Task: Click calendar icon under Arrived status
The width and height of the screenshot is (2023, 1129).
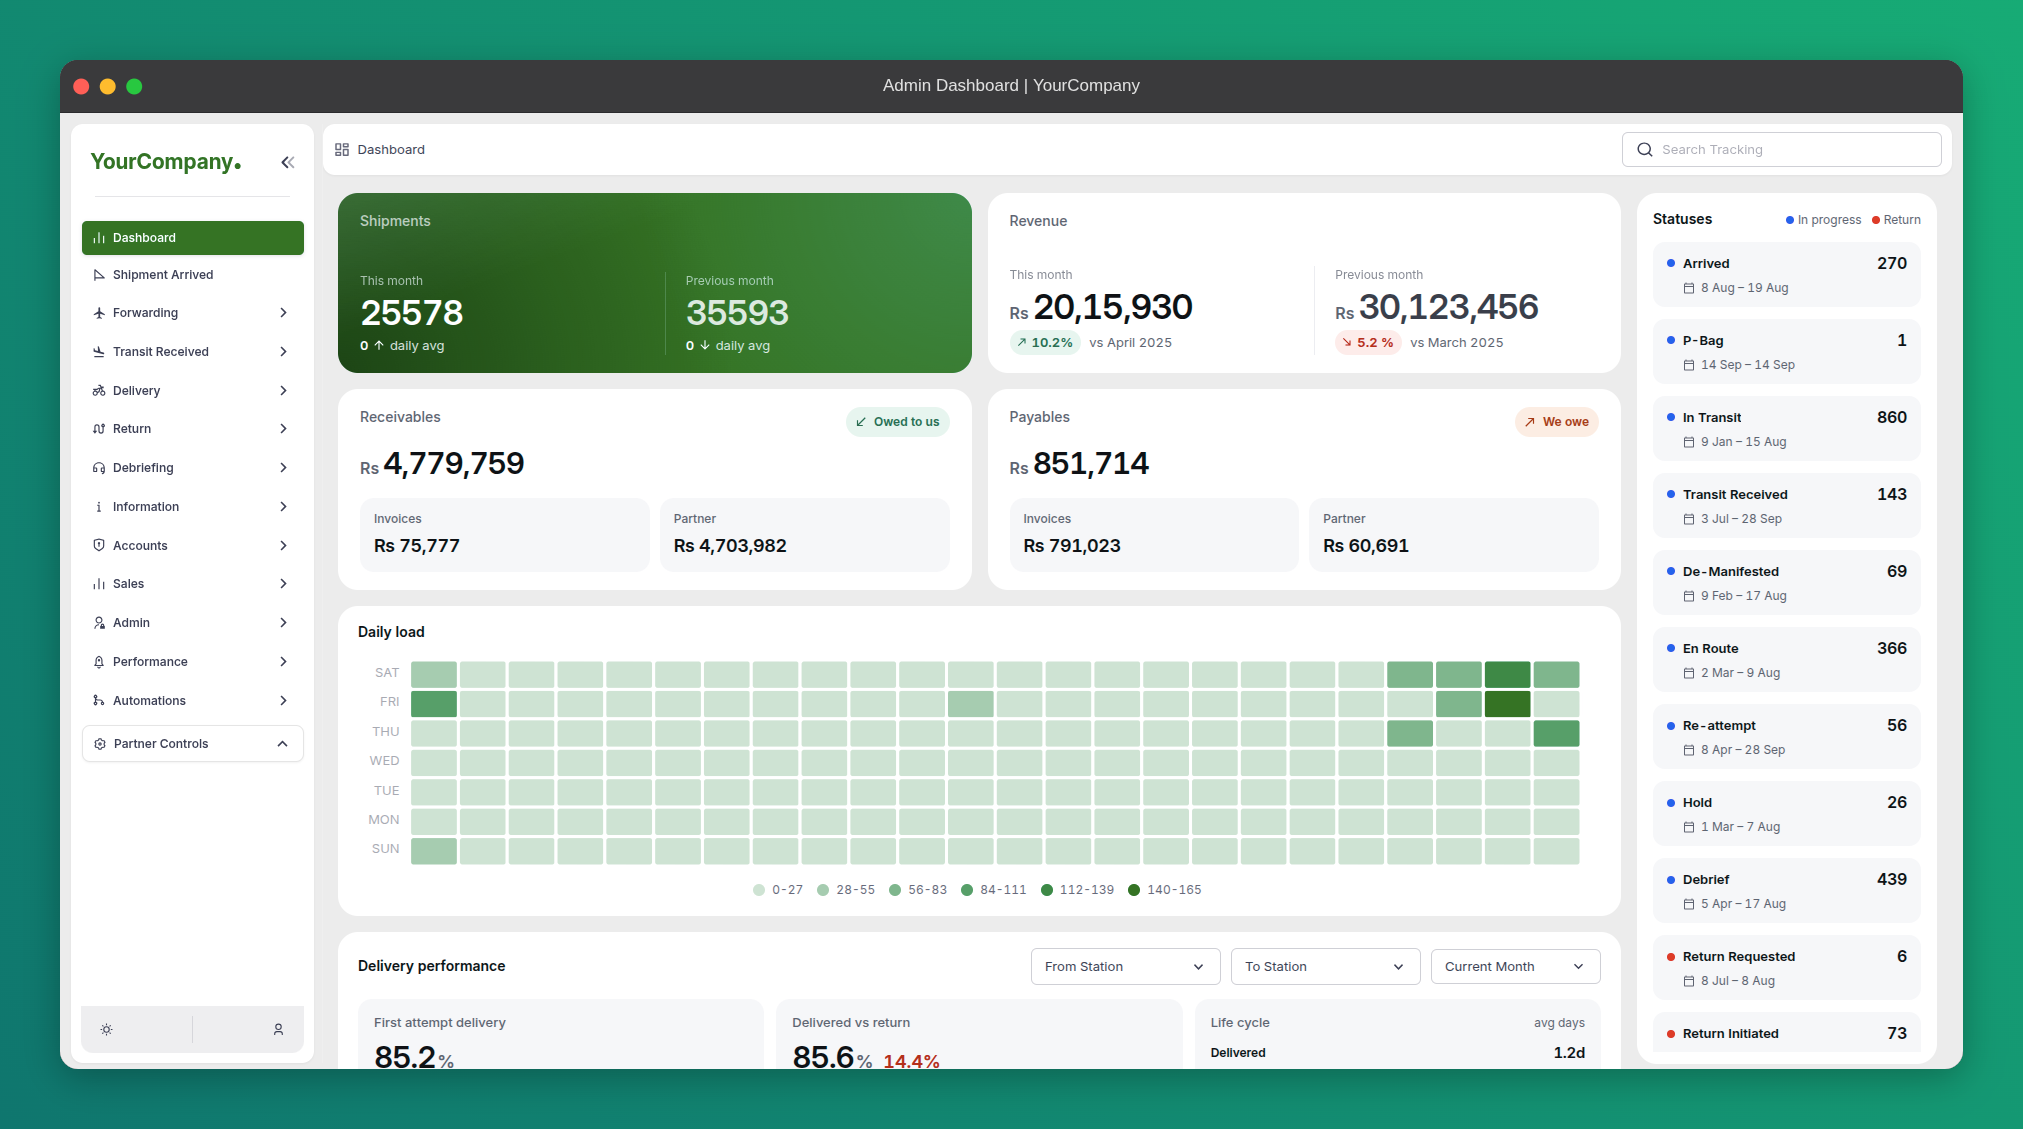Action: 1689,288
